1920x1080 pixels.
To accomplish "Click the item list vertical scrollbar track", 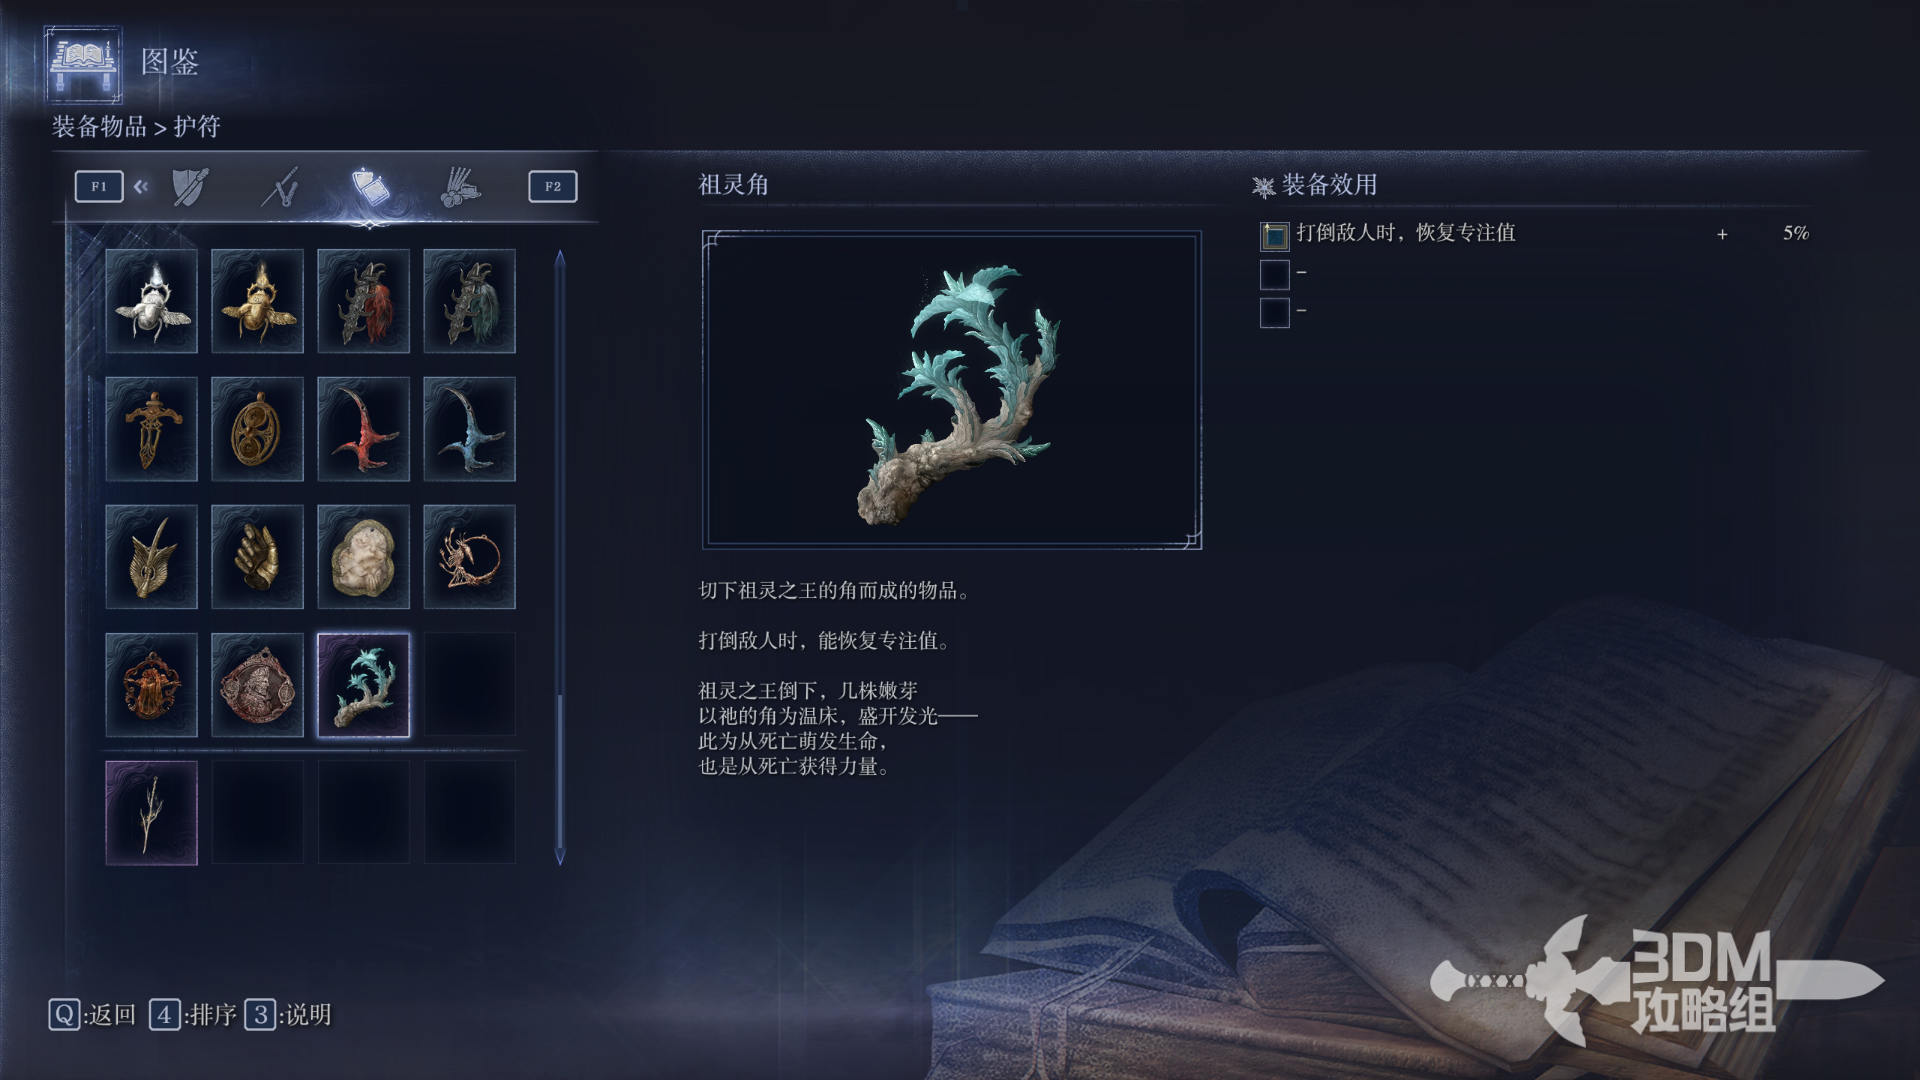I will [560, 557].
